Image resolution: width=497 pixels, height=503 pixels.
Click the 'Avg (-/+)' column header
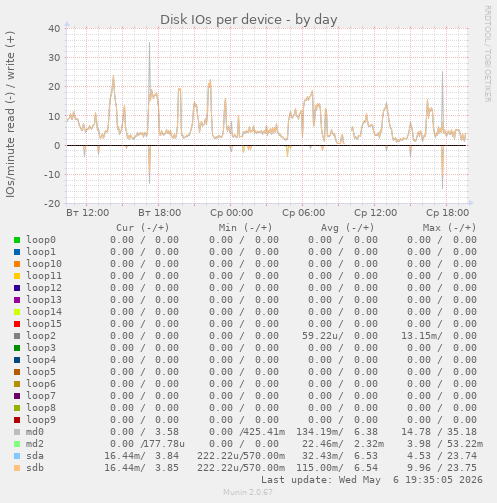coord(348,228)
